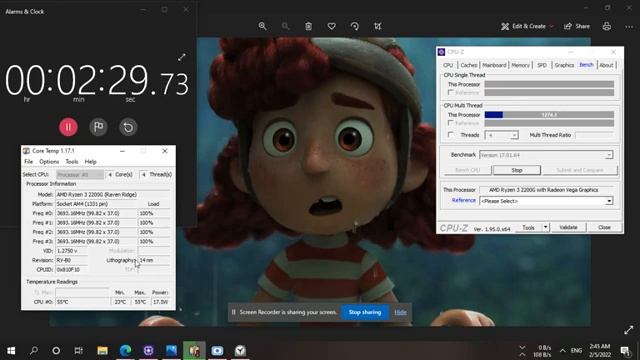Add the photo to favorites
Screen dimensions: 640x360
coord(331,26)
